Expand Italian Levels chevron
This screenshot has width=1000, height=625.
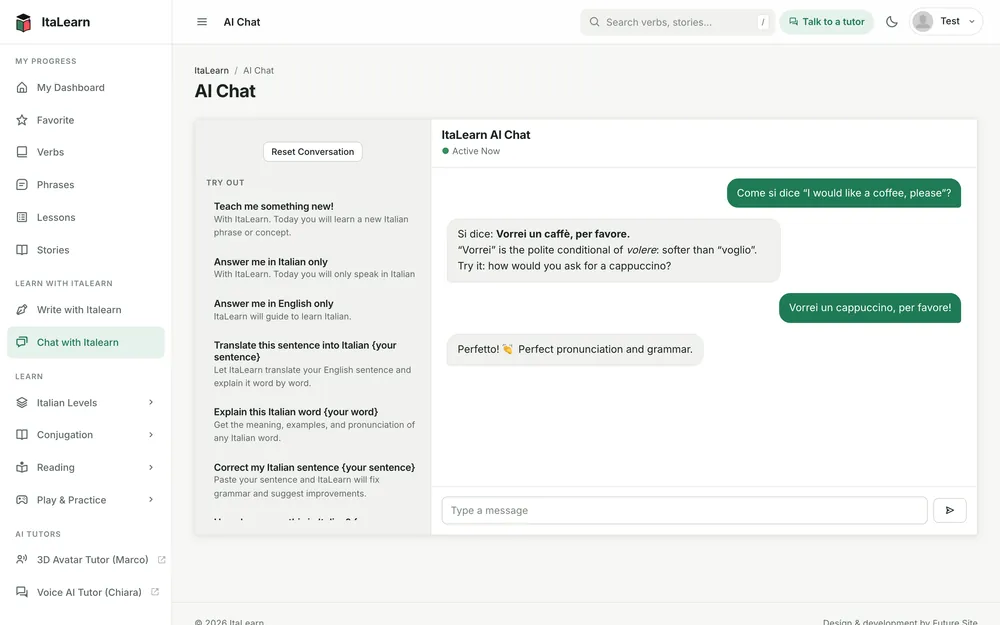151,402
